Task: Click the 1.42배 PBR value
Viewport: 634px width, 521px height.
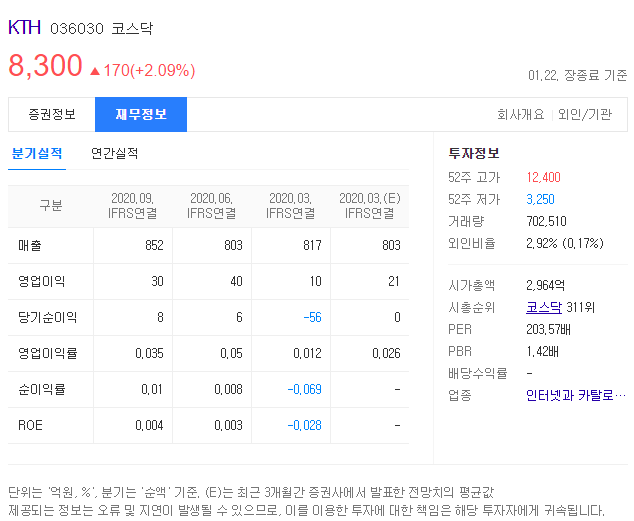Action: click(542, 351)
